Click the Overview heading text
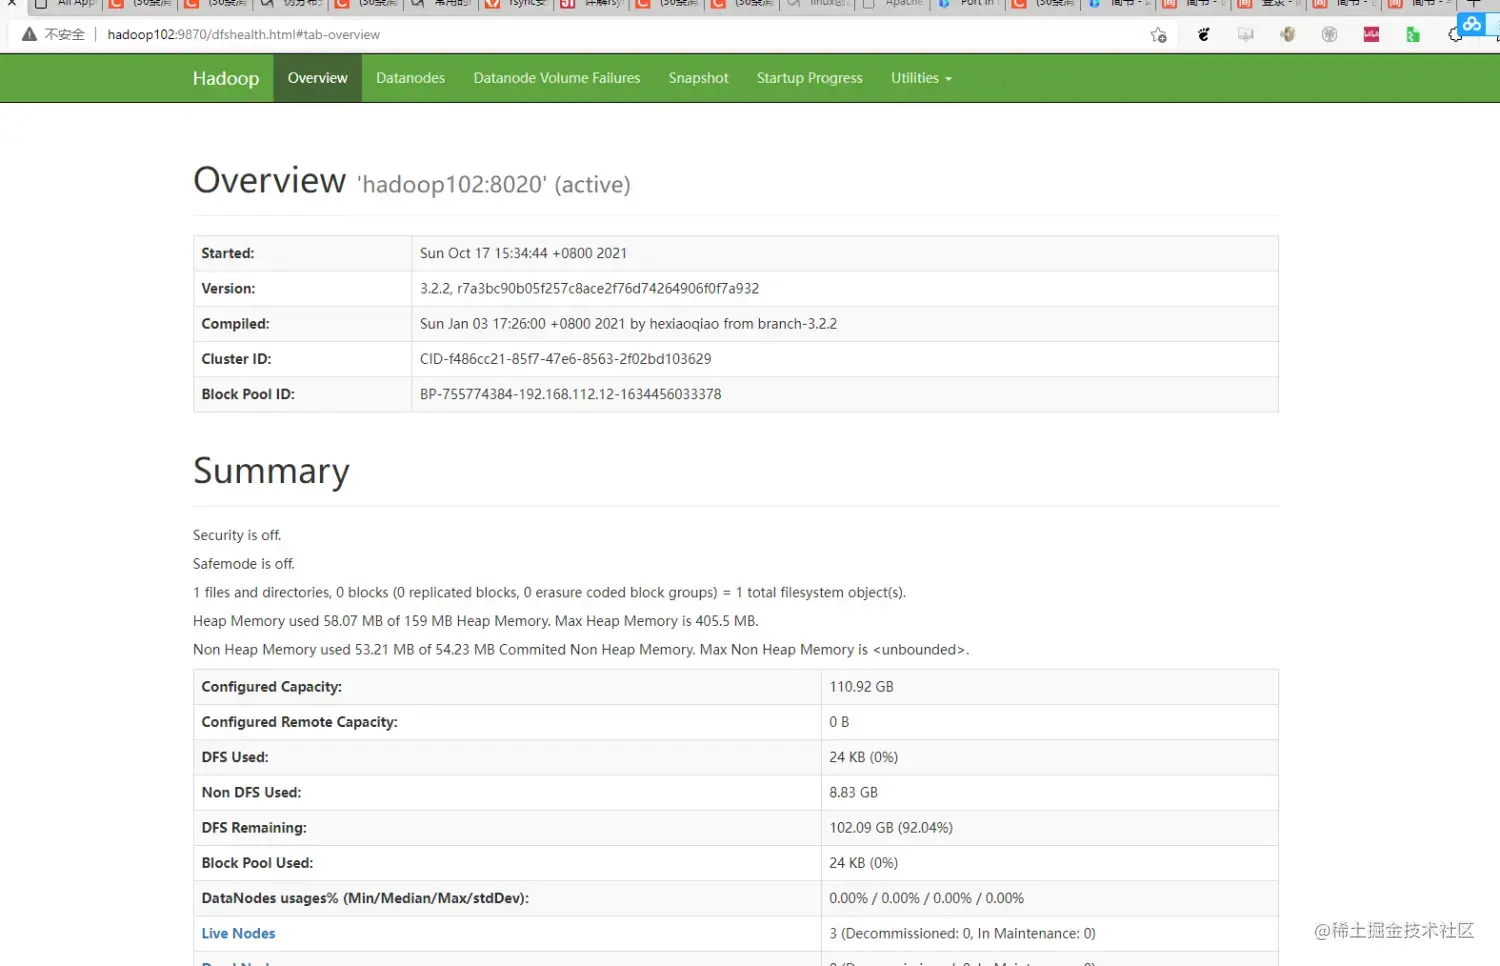The width and height of the screenshot is (1500, 966). point(269,180)
